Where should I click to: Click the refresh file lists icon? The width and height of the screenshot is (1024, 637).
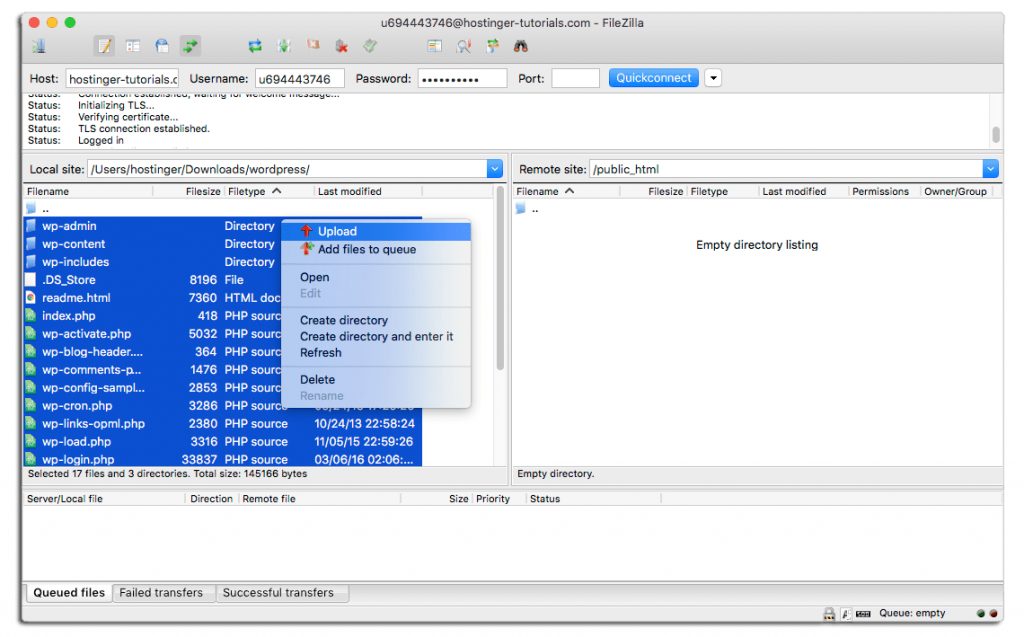(x=255, y=46)
